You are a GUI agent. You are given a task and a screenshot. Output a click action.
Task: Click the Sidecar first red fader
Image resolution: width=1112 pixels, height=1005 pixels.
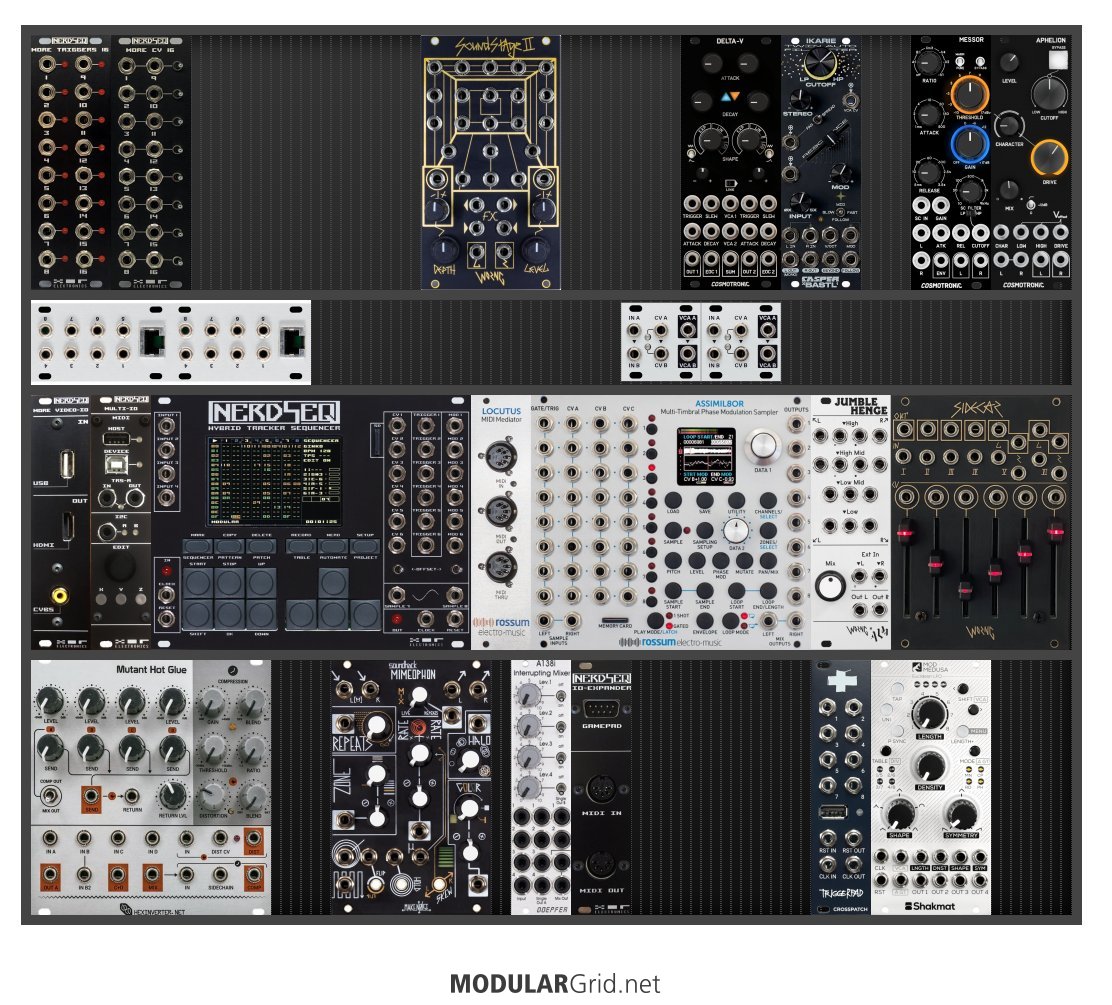904,531
